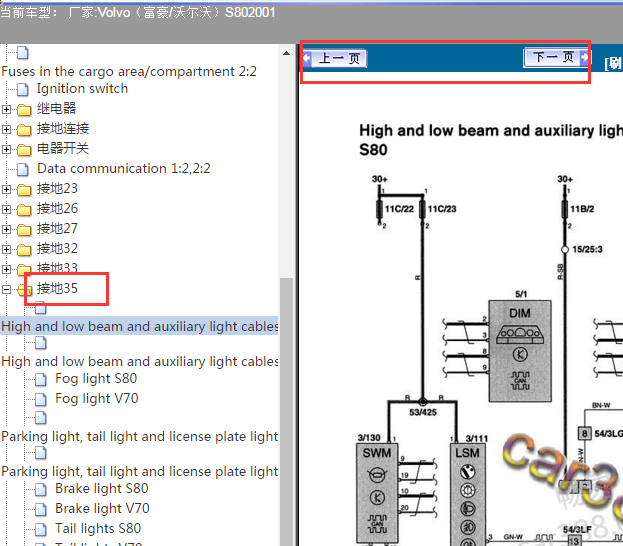This screenshot has height=546, width=623.
Task: Expand the 继电器 folder
Action: [x=6, y=109]
